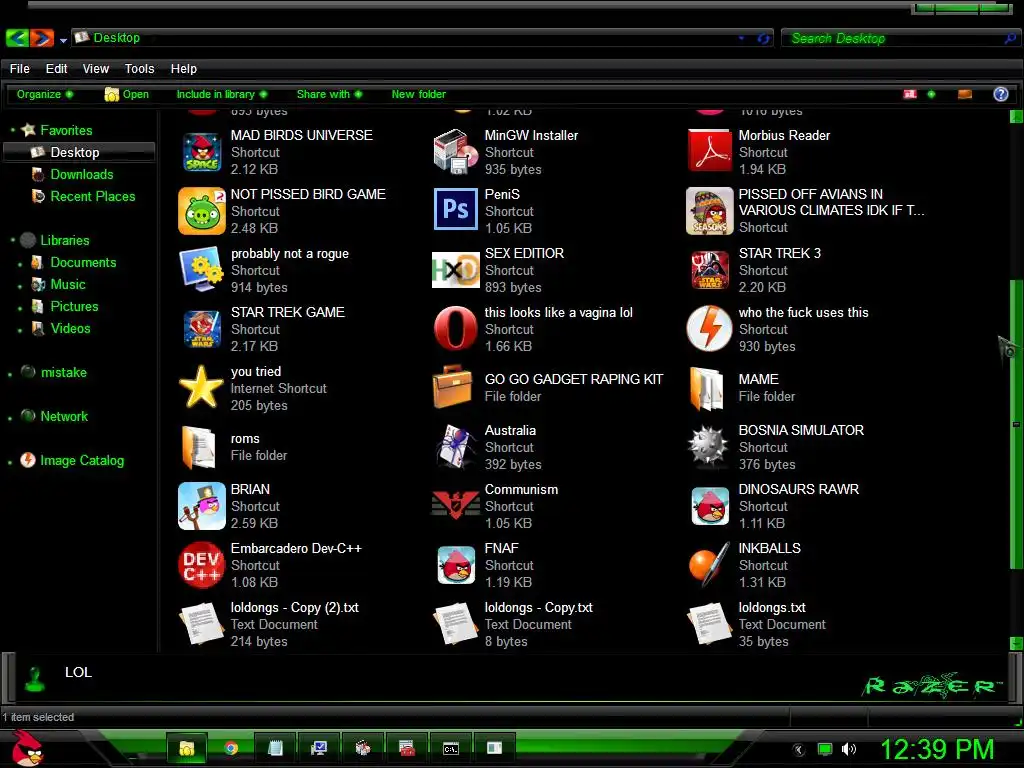This screenshot has height=768, width=1024.
Task: Open the recent pages dropdown arrow
Action: point(63,40)
